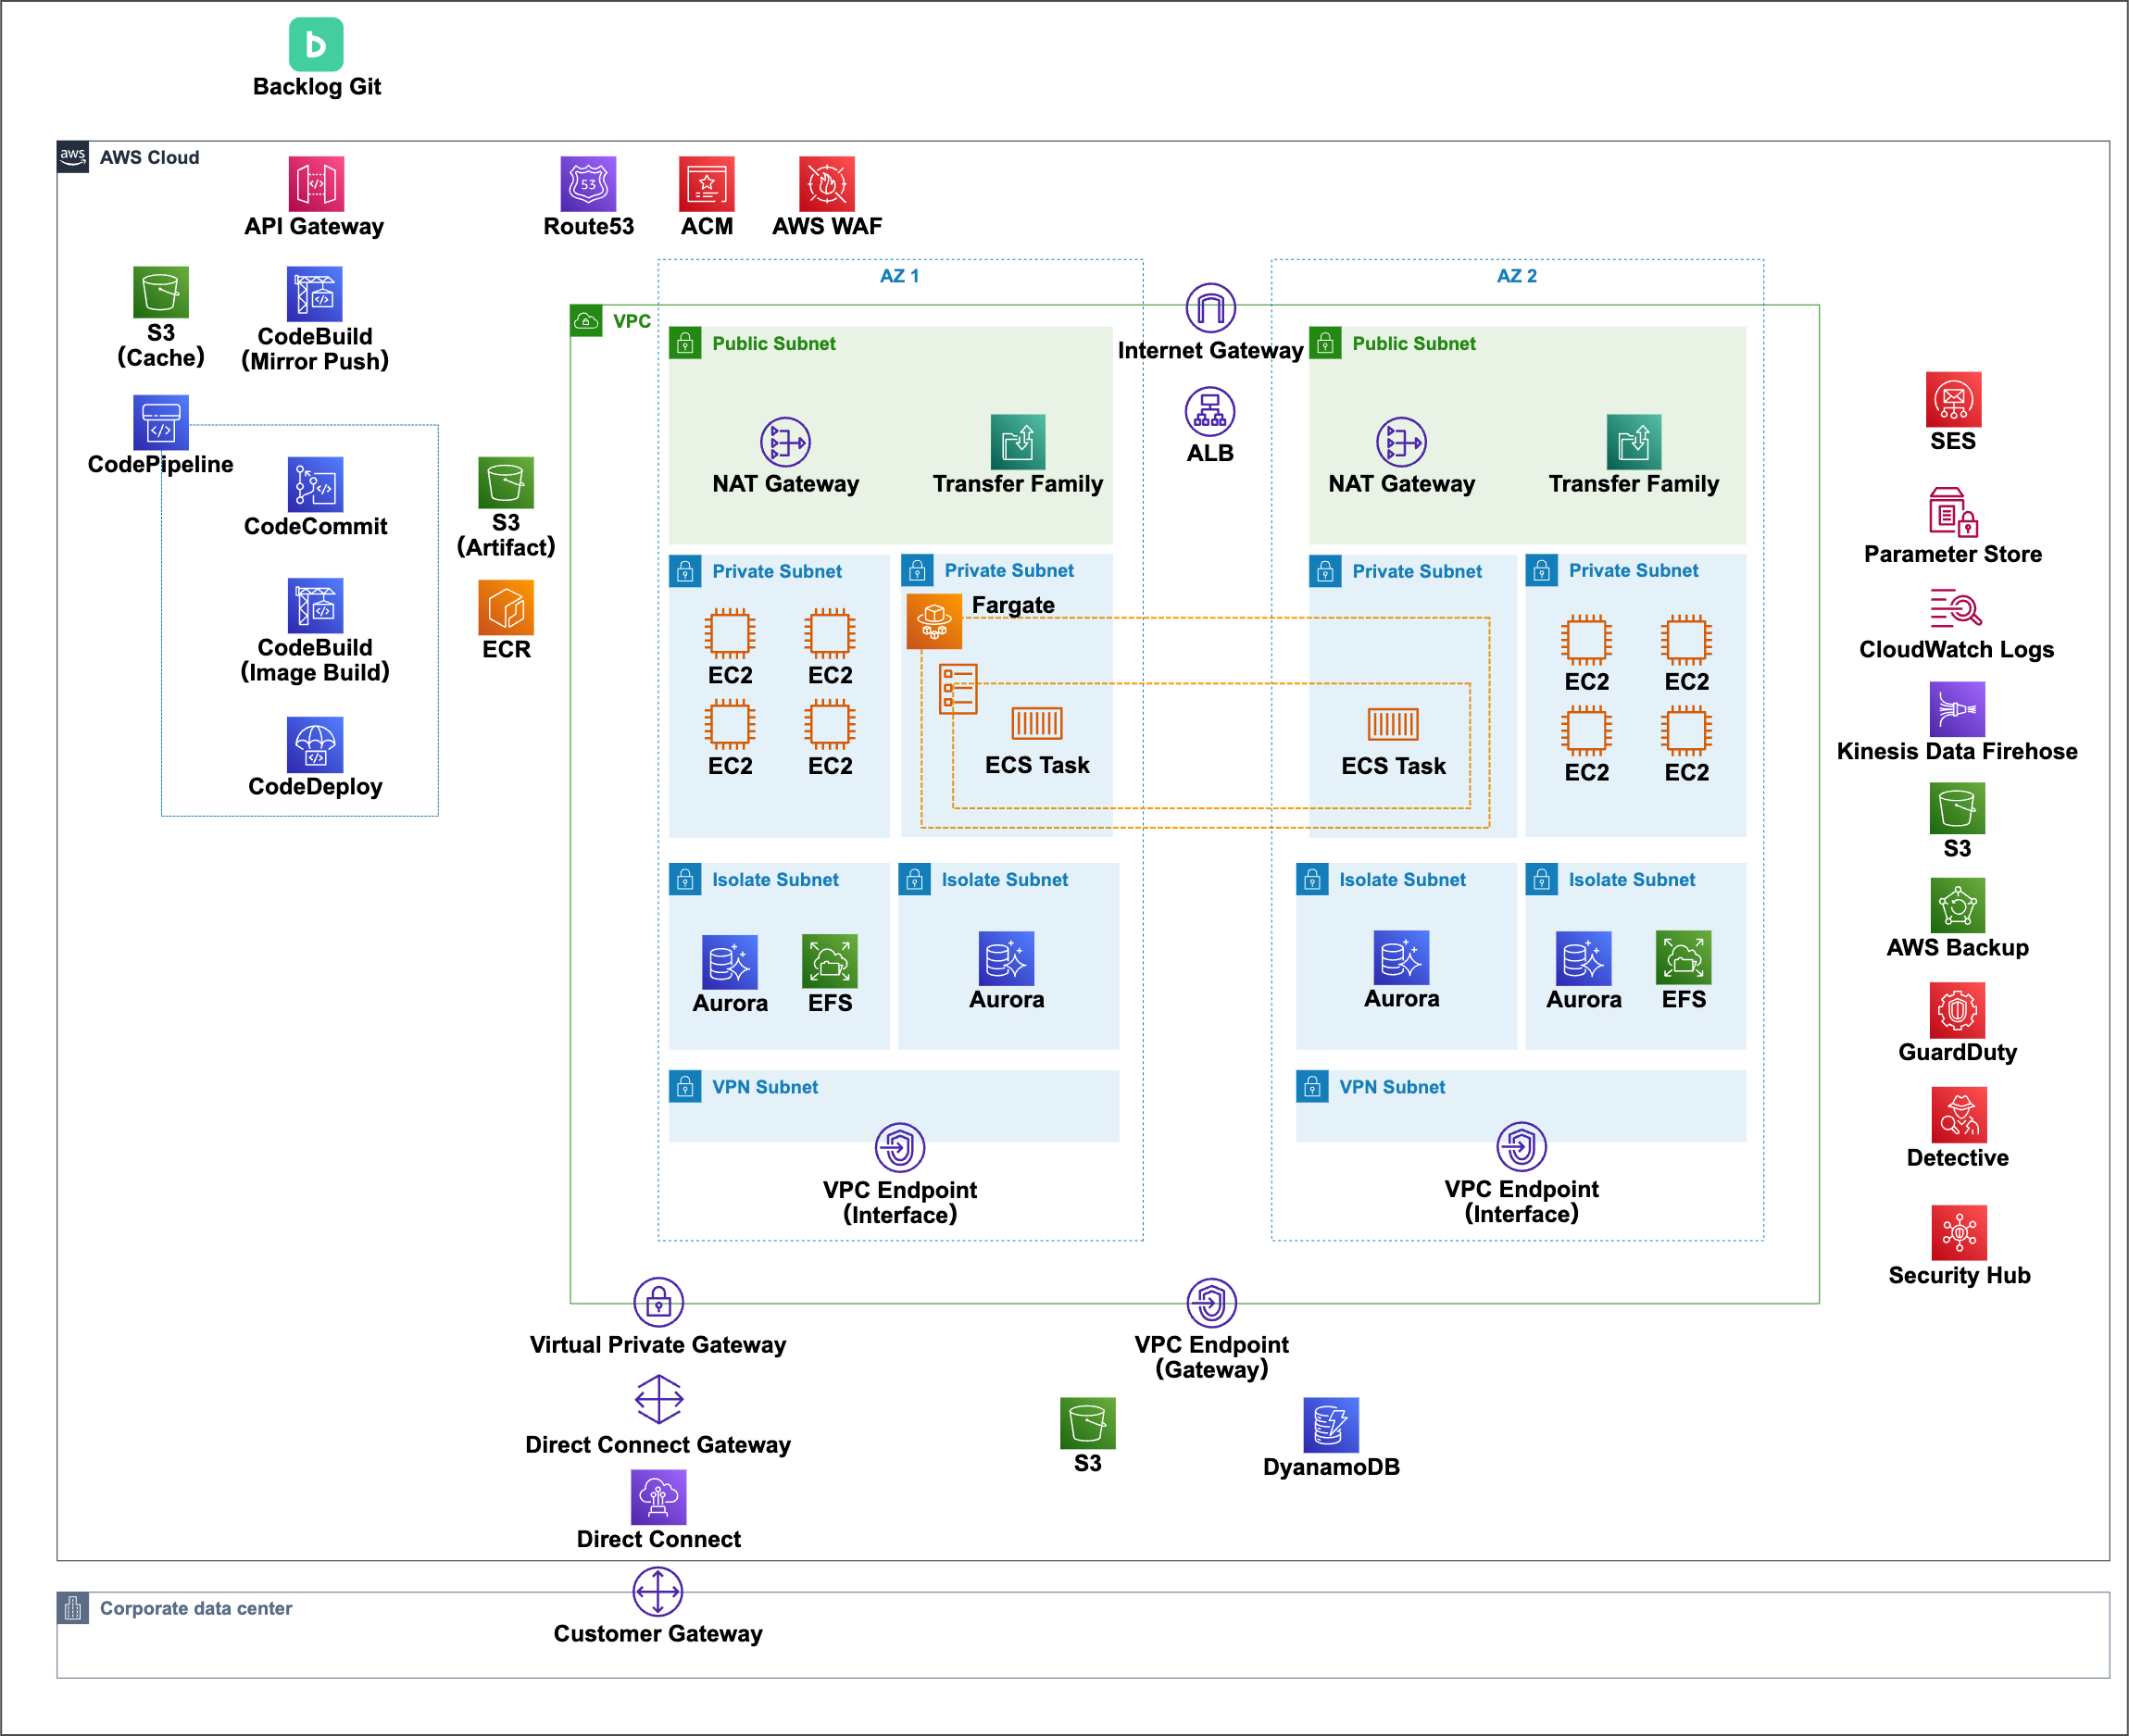Click the Fargate icon
Screen dimensions: 2129x1736
click(934, 621)
